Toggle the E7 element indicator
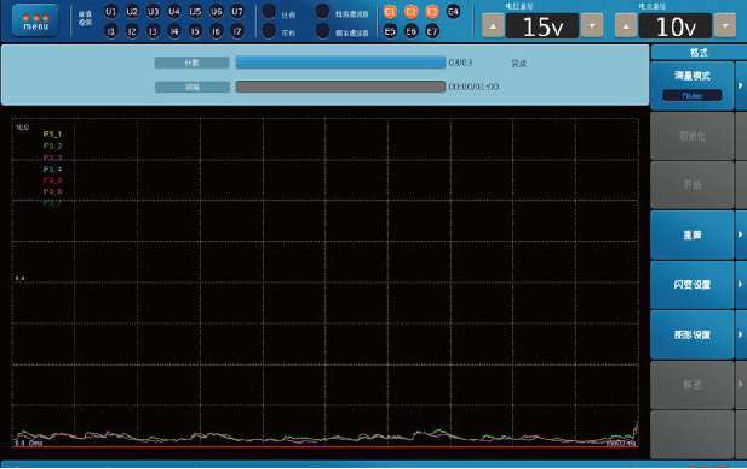This screenshot has height=469, width=747. (432, 31)
